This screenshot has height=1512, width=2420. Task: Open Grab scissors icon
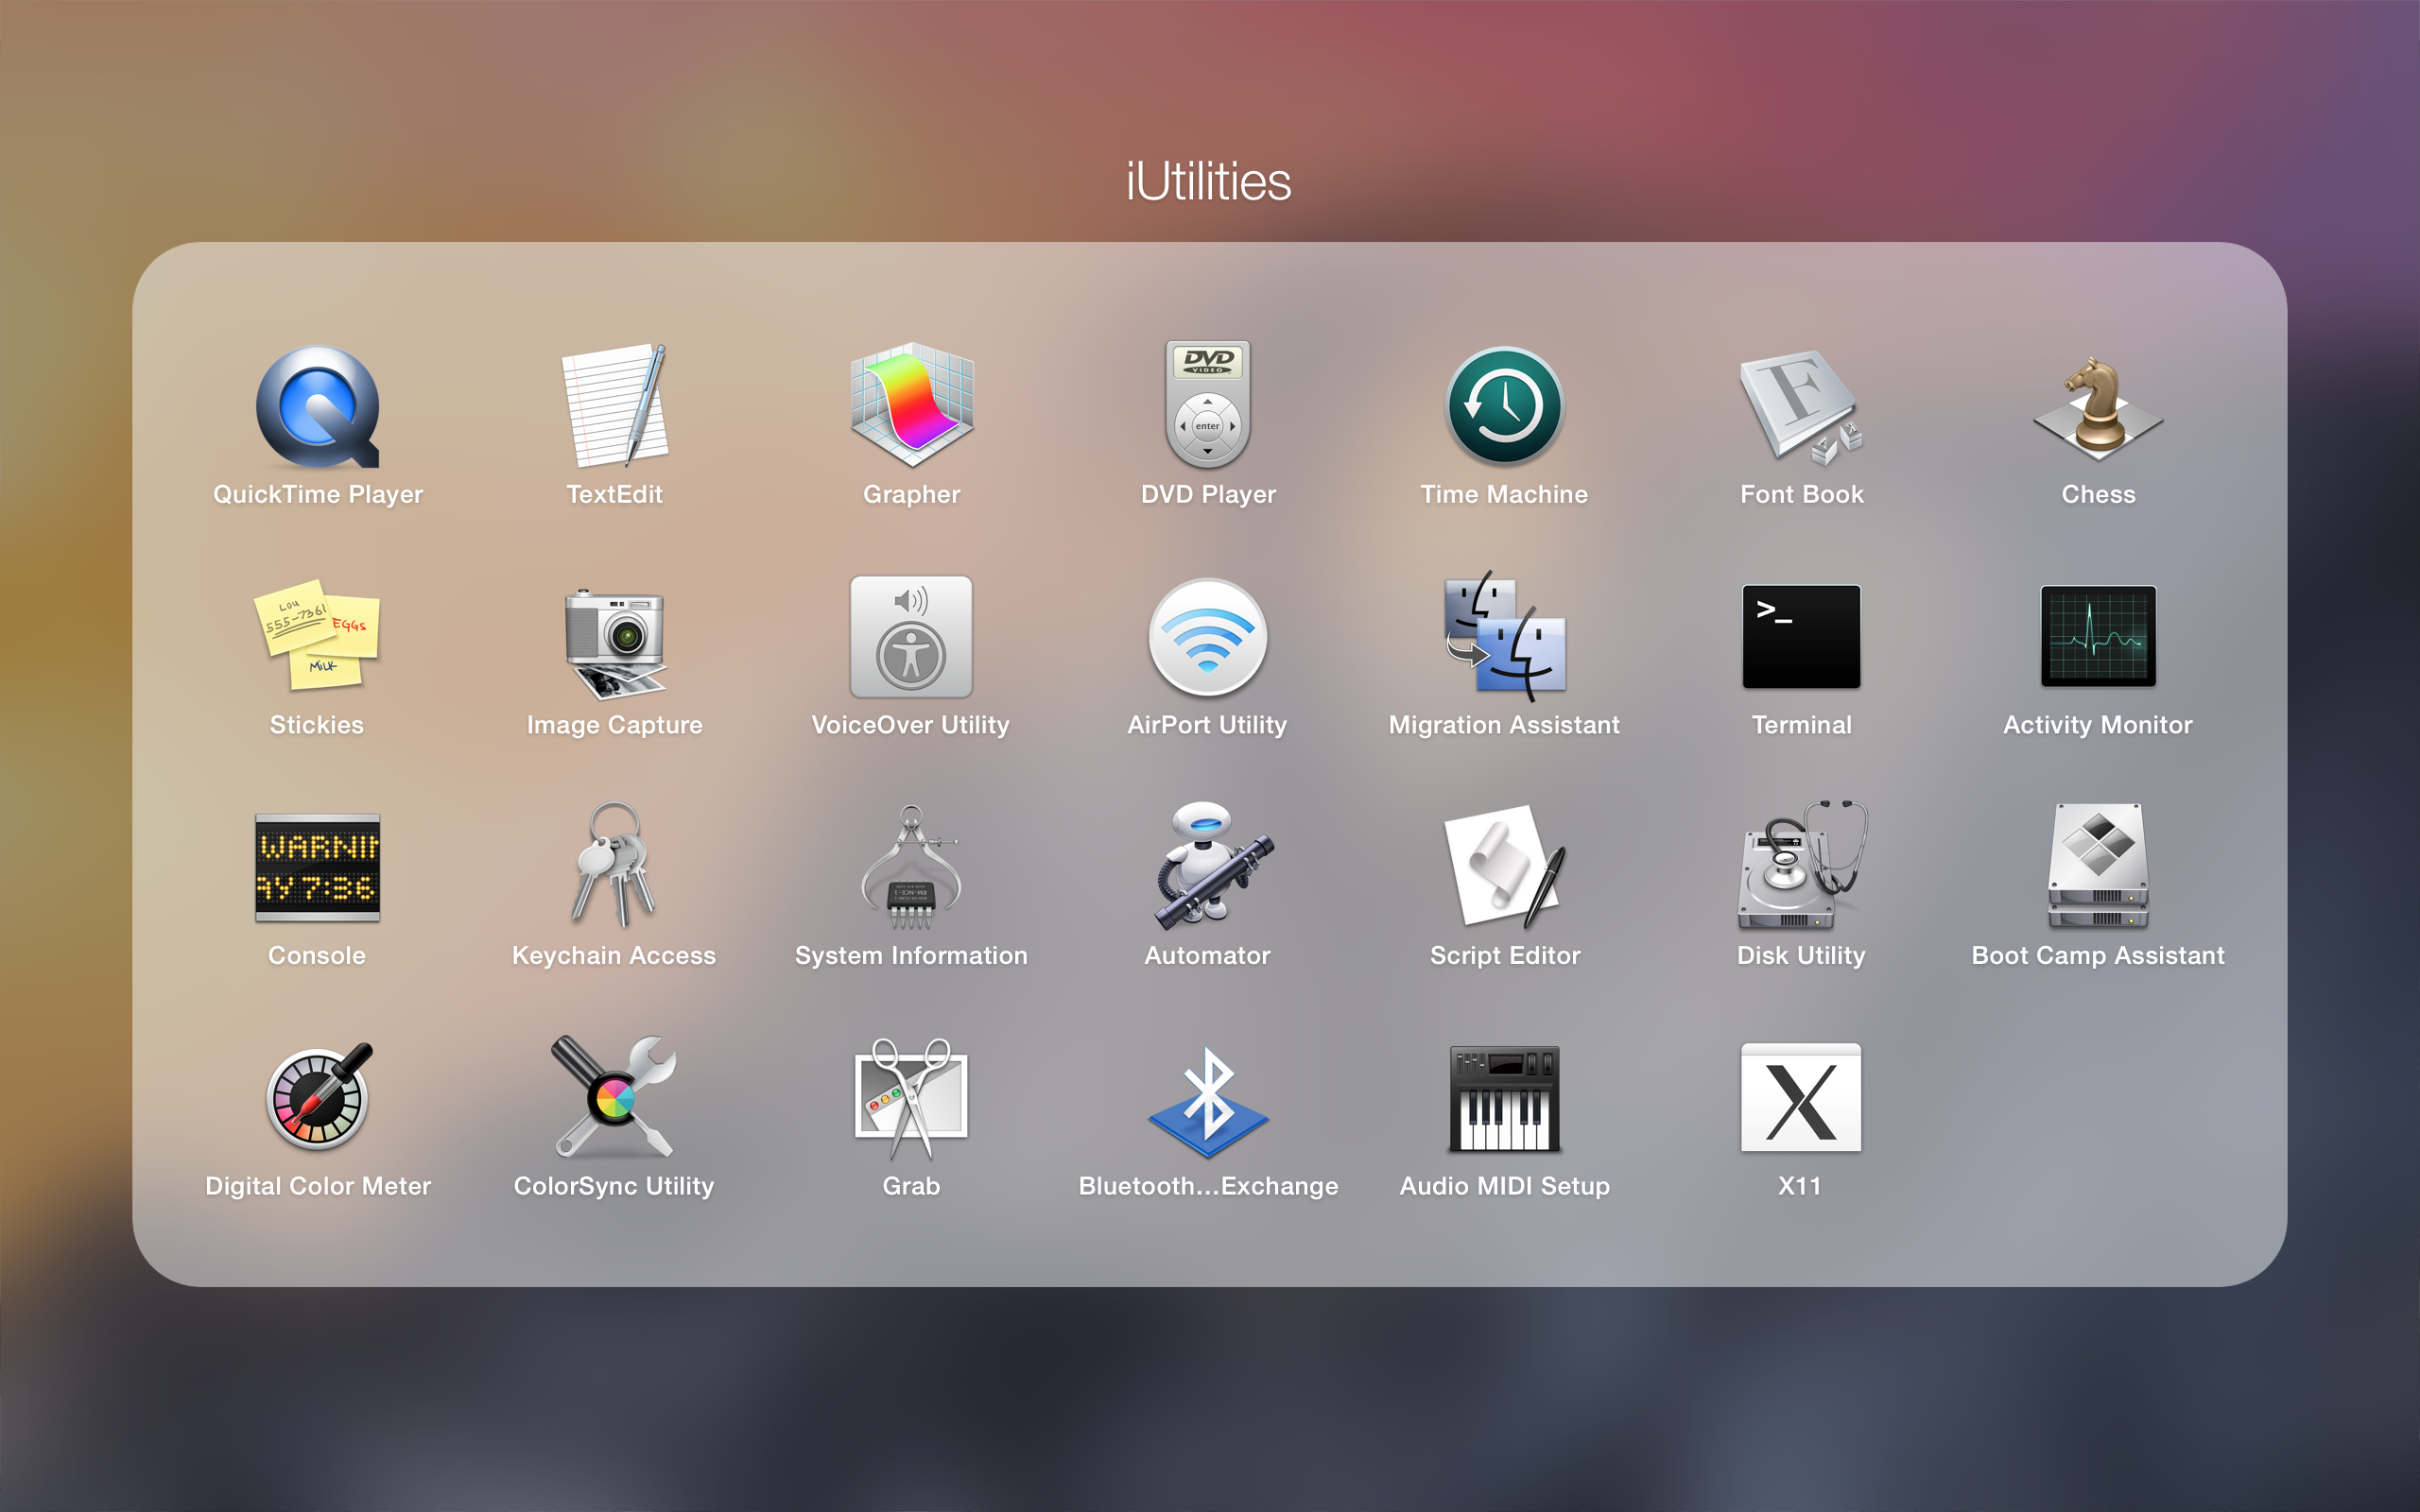click(x=911, y=1098)
